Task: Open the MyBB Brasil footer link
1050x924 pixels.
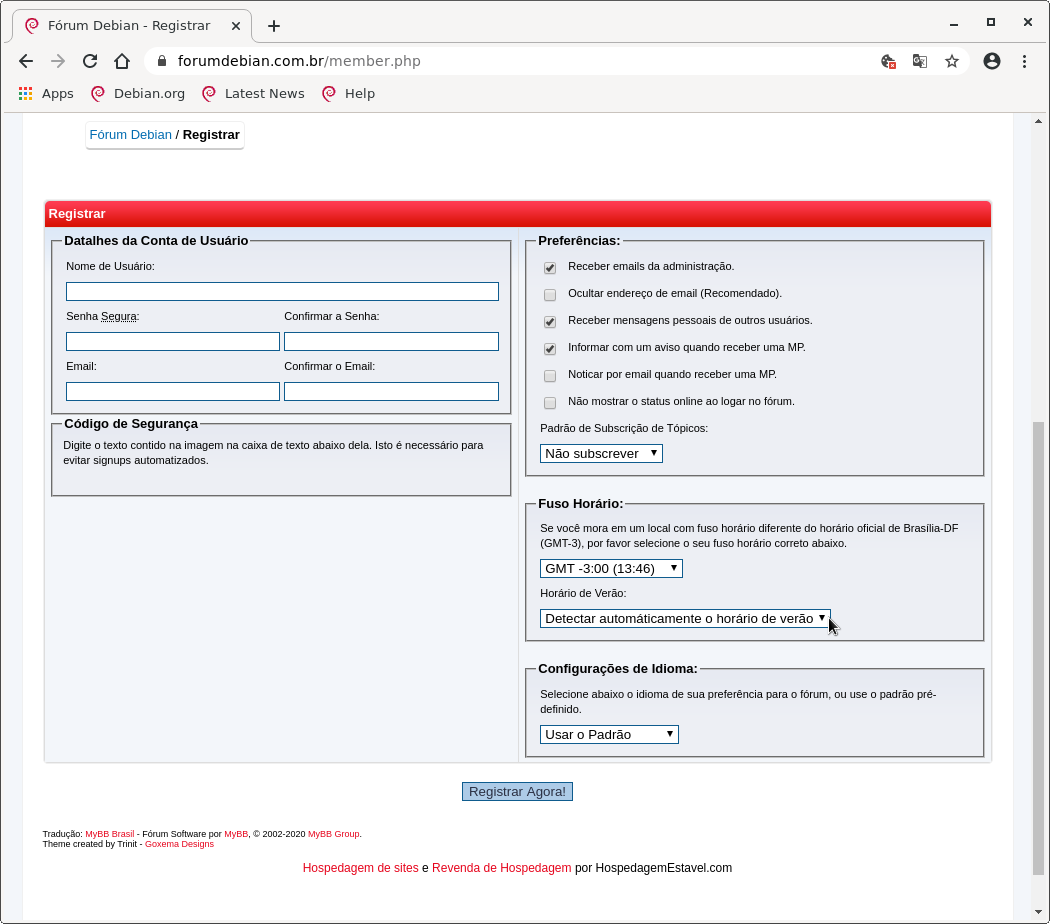Action: (110, 834)
